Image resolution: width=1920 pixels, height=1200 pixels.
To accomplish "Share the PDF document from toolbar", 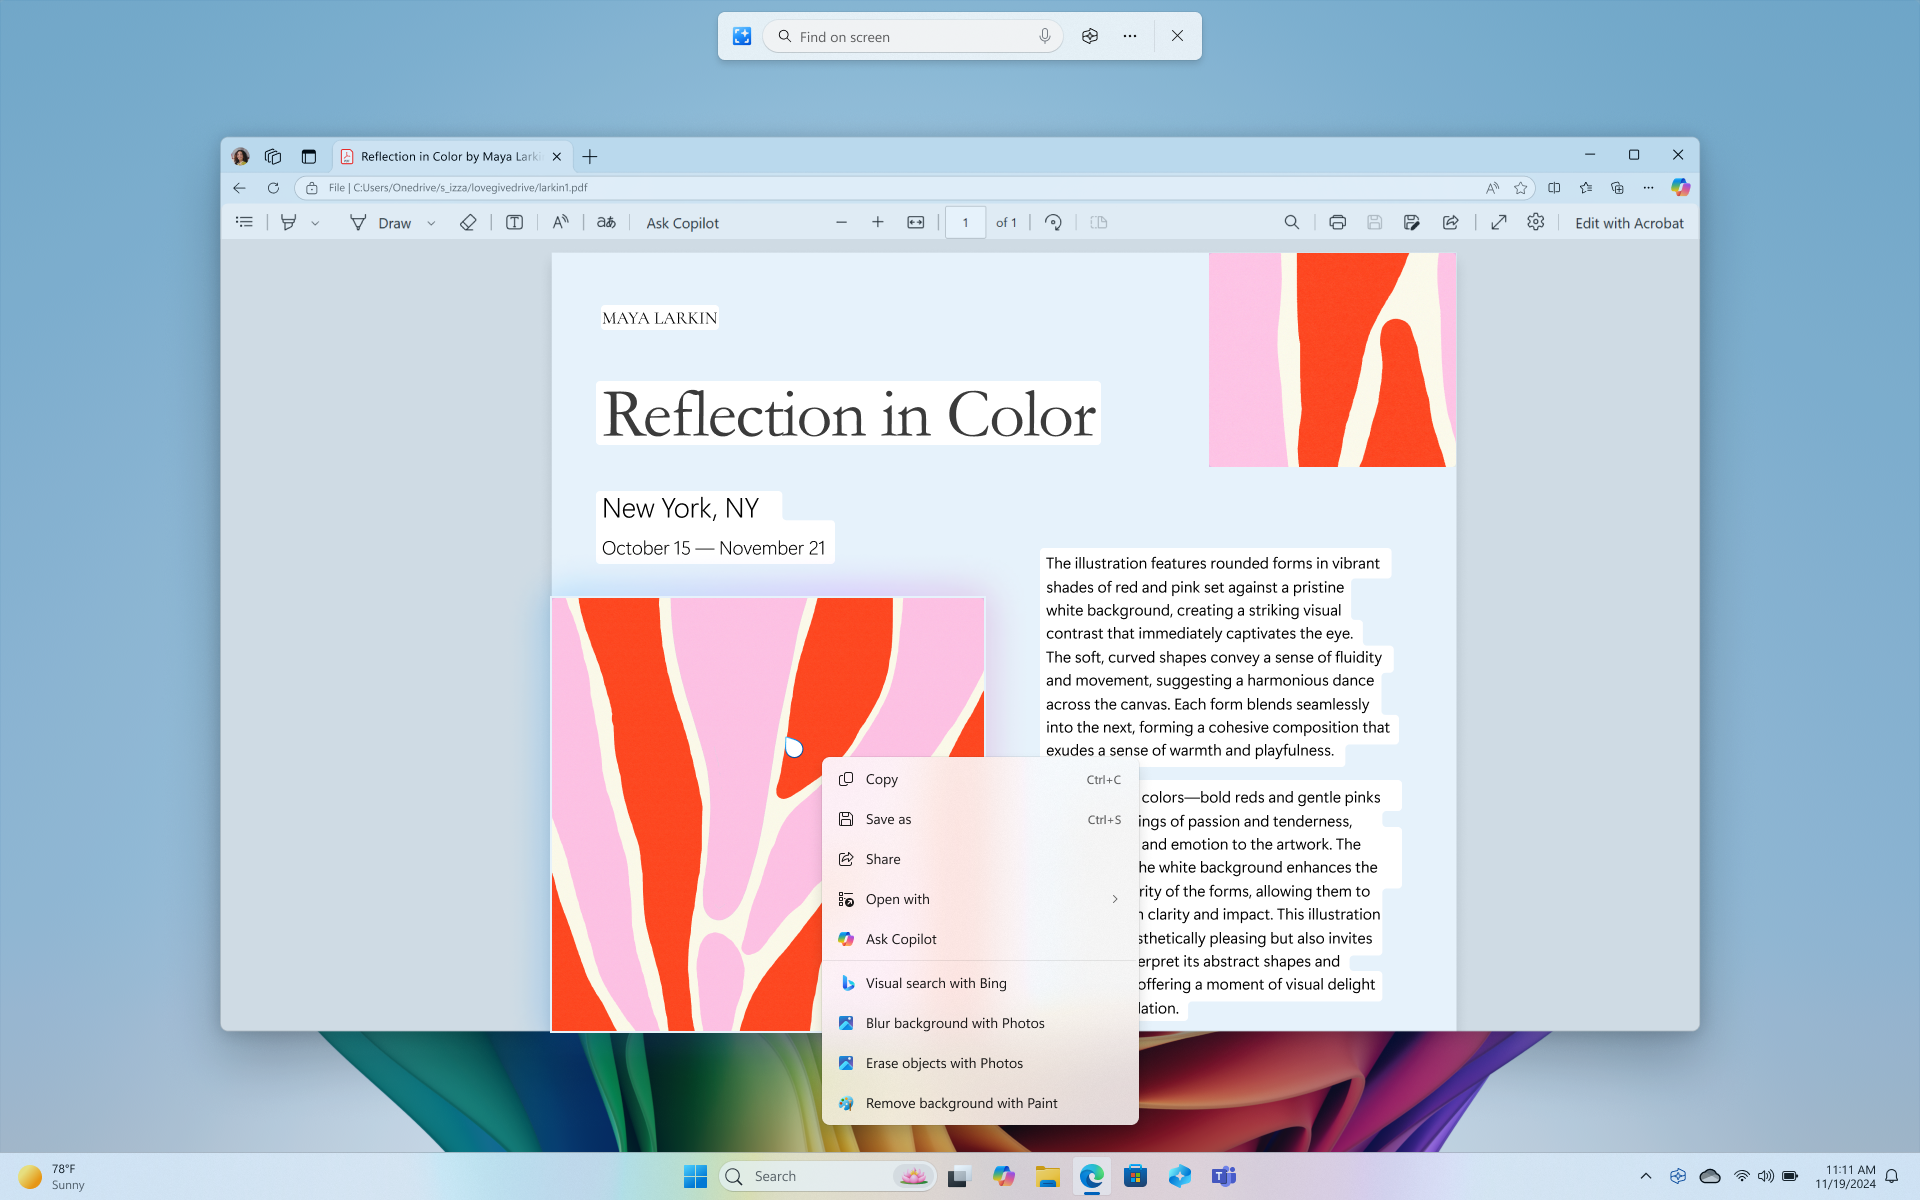I will coord(1451,222).
